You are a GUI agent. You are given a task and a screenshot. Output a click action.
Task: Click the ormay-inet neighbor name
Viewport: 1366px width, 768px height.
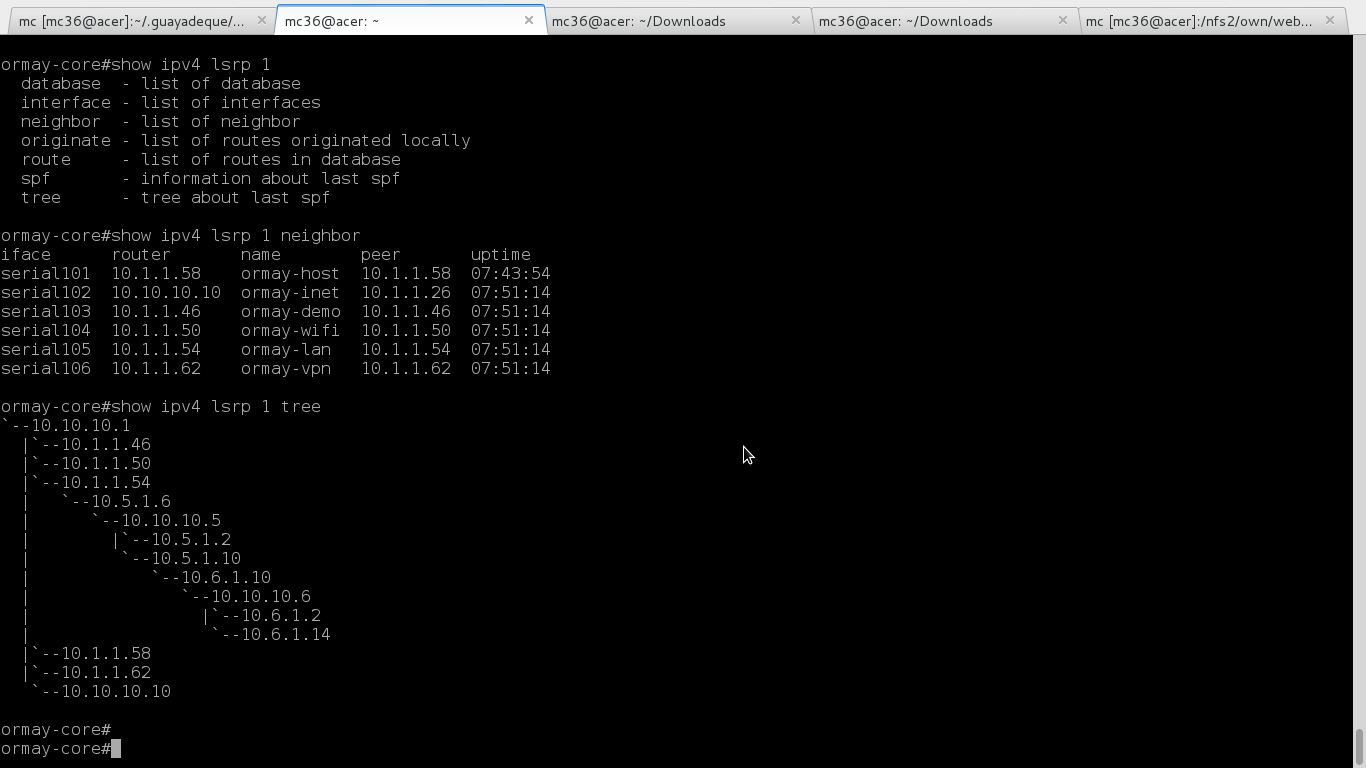(290, 293)
